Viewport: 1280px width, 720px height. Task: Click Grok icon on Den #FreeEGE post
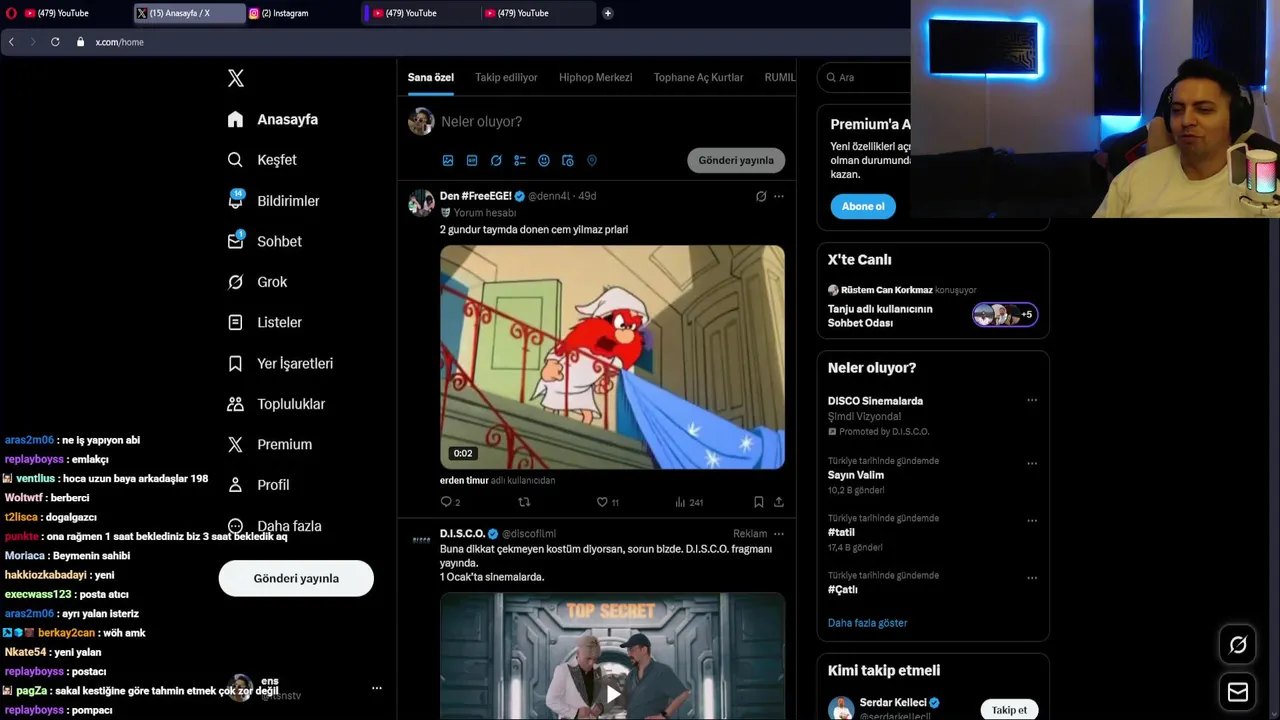(x=761, y=196)
